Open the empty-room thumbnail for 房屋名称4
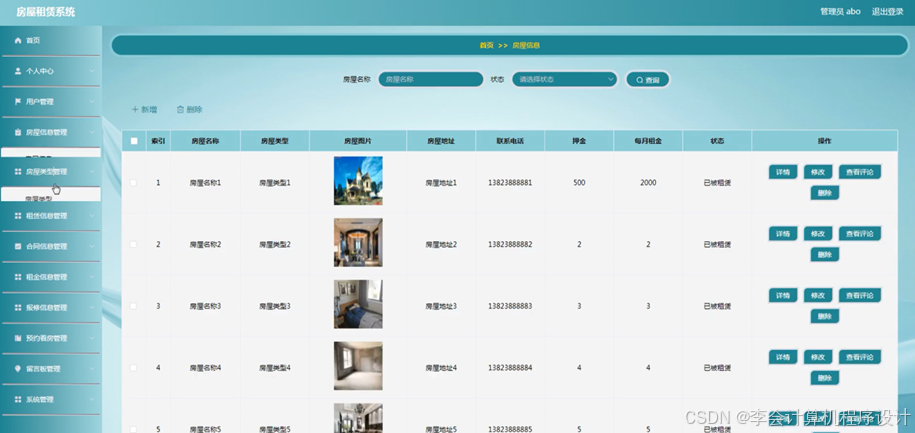Viewport: 915px width, 433px height. tap(358, 366)
